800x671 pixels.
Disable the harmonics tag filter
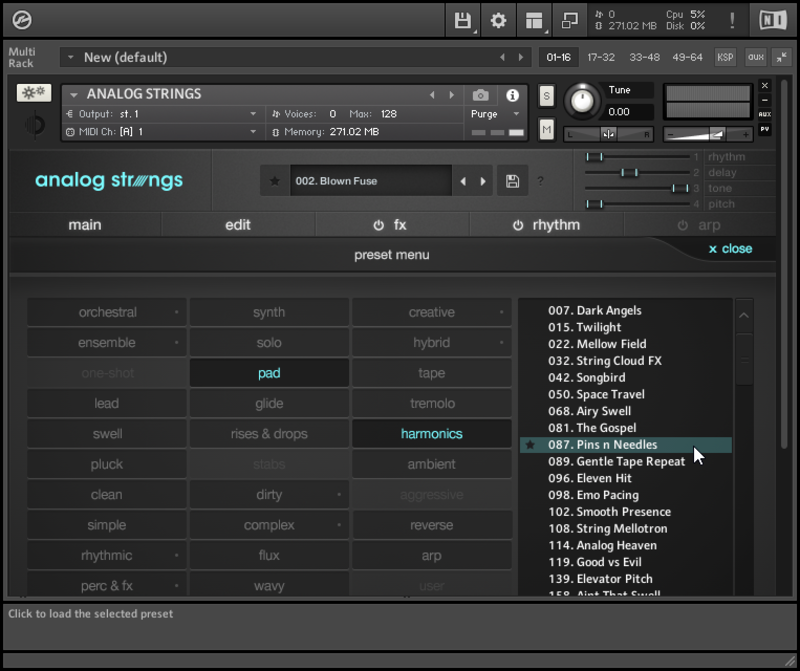432,434
